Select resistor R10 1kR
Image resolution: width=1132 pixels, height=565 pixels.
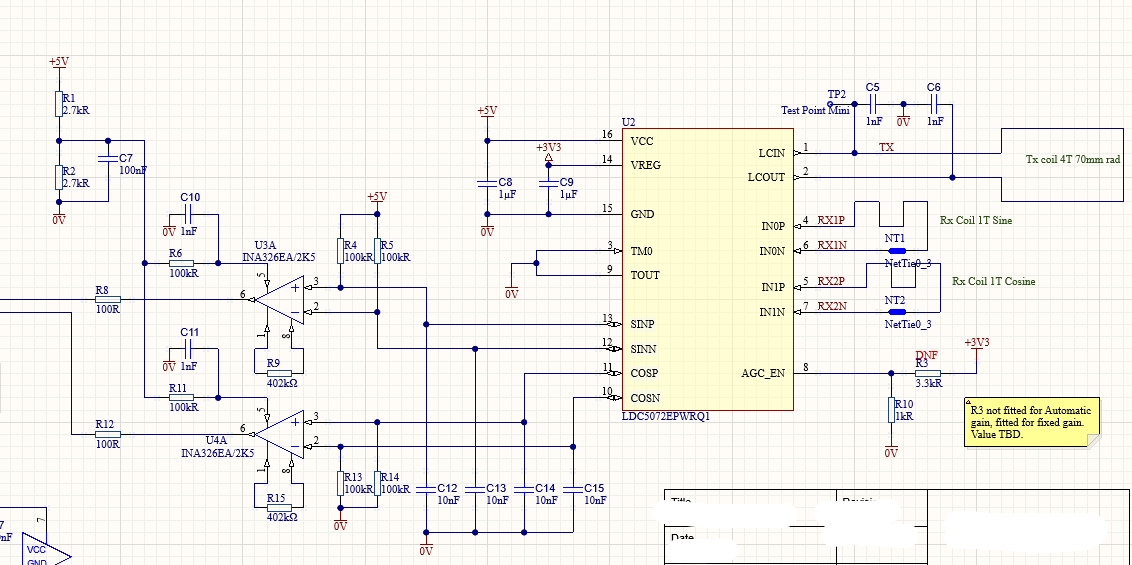click(891, 410)
